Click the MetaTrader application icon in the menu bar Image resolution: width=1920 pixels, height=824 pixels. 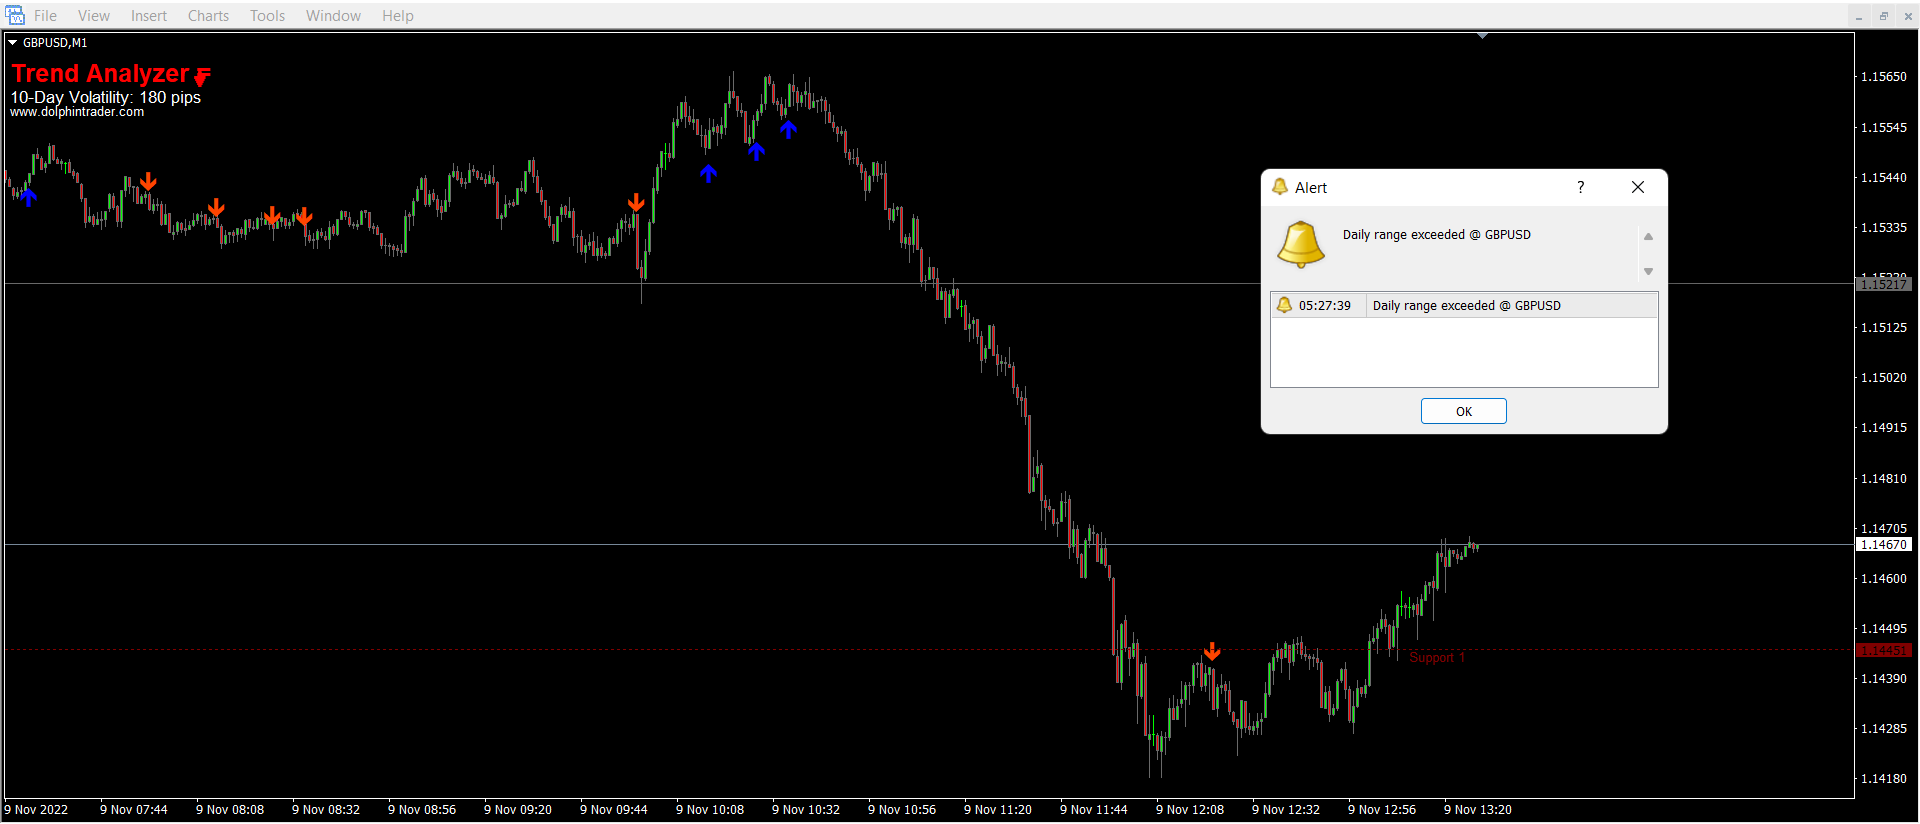(x=15, y=15)
